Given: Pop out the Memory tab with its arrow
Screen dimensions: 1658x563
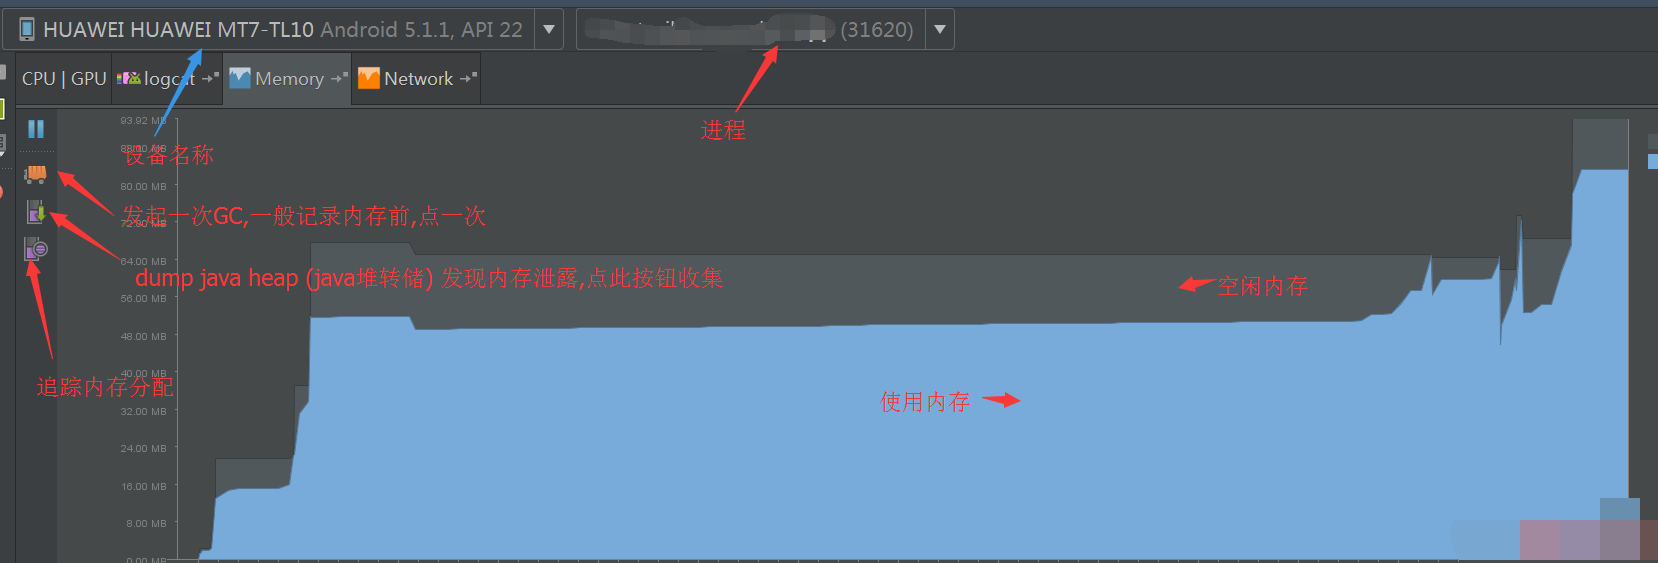Looking at the screenshot, I should [x=339, y=78].
